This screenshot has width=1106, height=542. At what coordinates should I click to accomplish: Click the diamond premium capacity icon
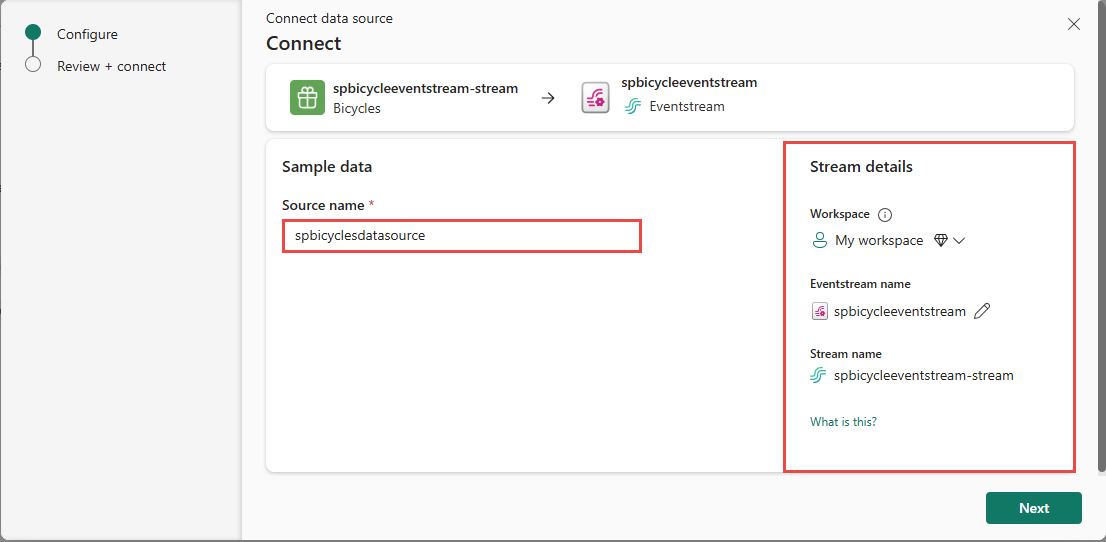click(x=940, y=240)
